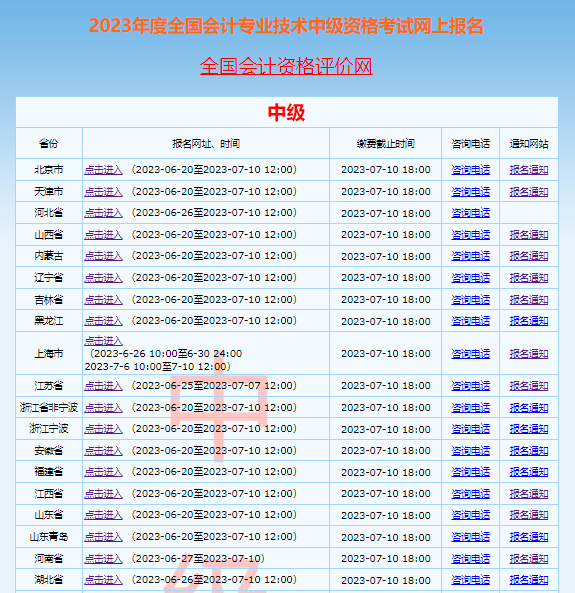Open 咨询电话 link for 安徽省
This screenshot has width=575, height=593.
click(470, 451)
